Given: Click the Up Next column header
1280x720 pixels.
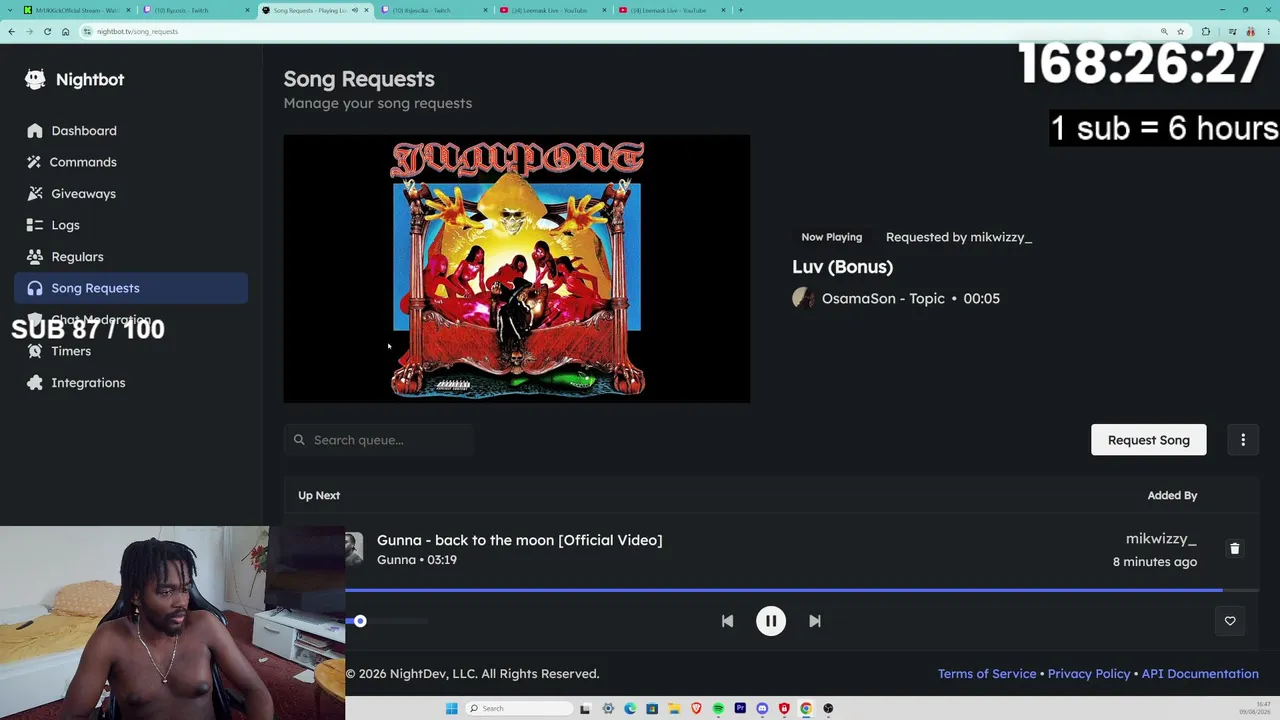Looking at the screenshot, I should pyautogui.click(x=319, y=495).
